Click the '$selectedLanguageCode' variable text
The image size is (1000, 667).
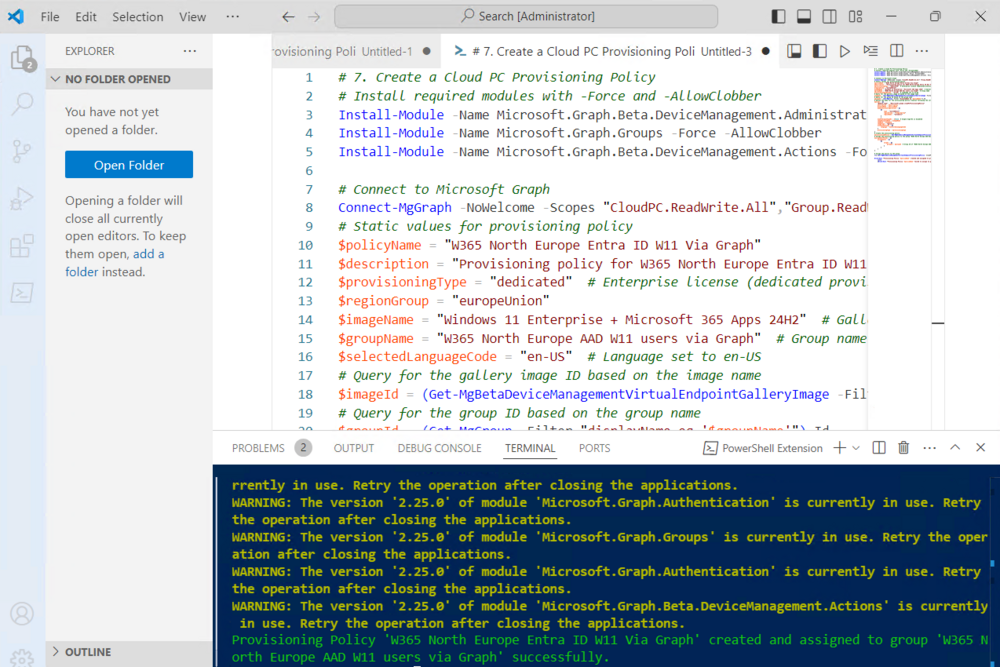pos(417,356)
